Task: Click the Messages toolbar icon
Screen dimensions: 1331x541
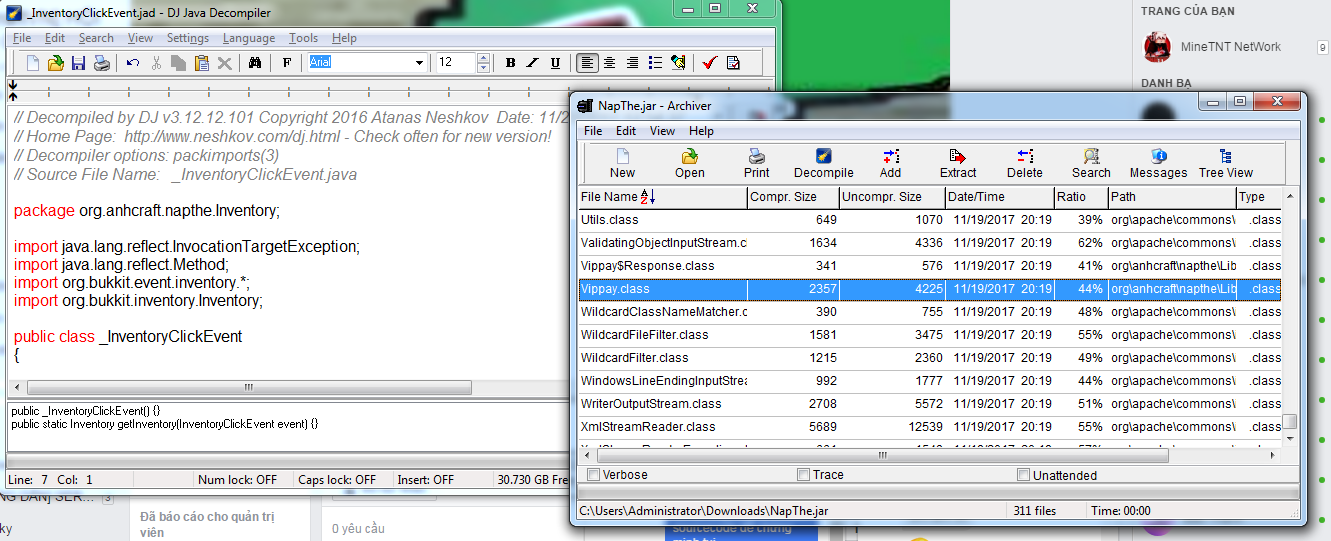Action: click(1158, 163)
